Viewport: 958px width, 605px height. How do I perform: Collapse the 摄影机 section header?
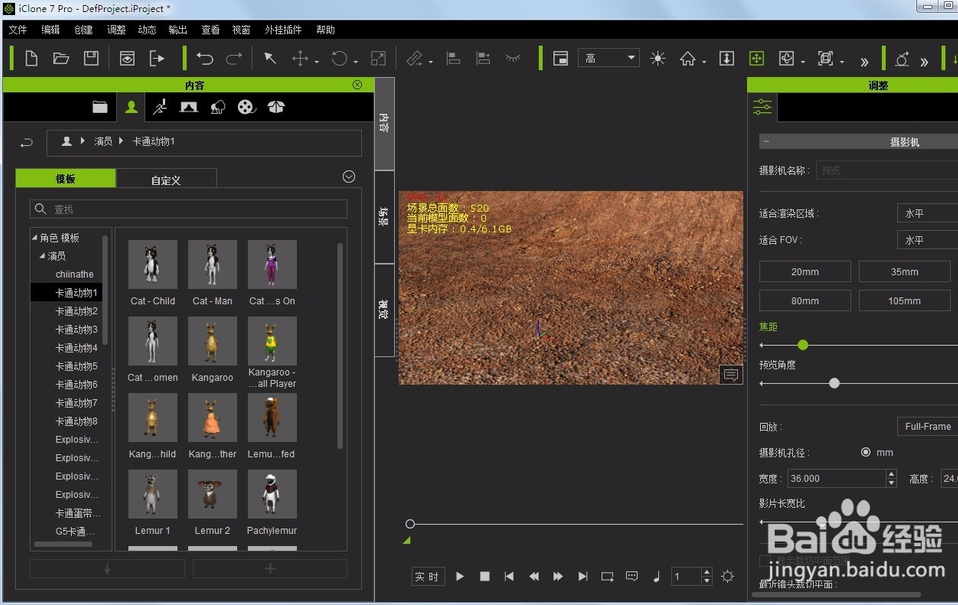(764, 142)
